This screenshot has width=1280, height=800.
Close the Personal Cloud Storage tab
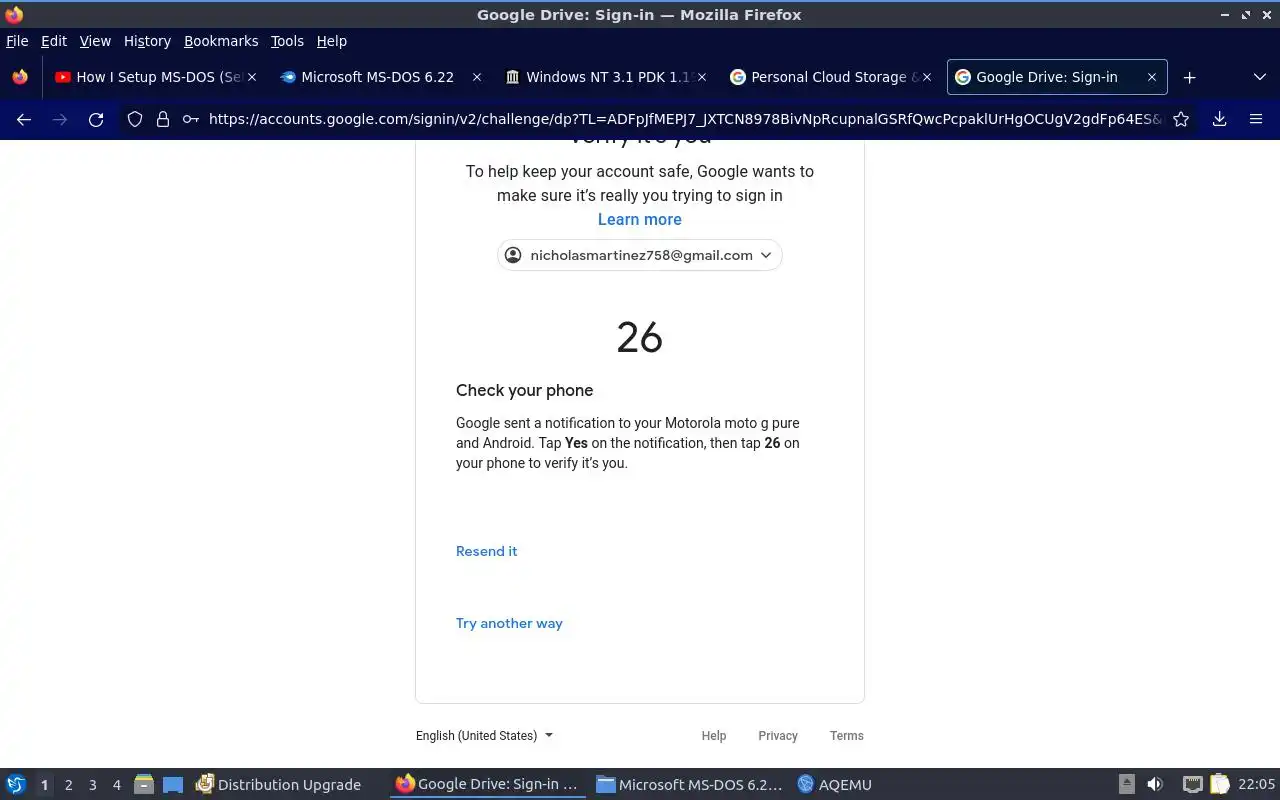click(x=927, y=77)
